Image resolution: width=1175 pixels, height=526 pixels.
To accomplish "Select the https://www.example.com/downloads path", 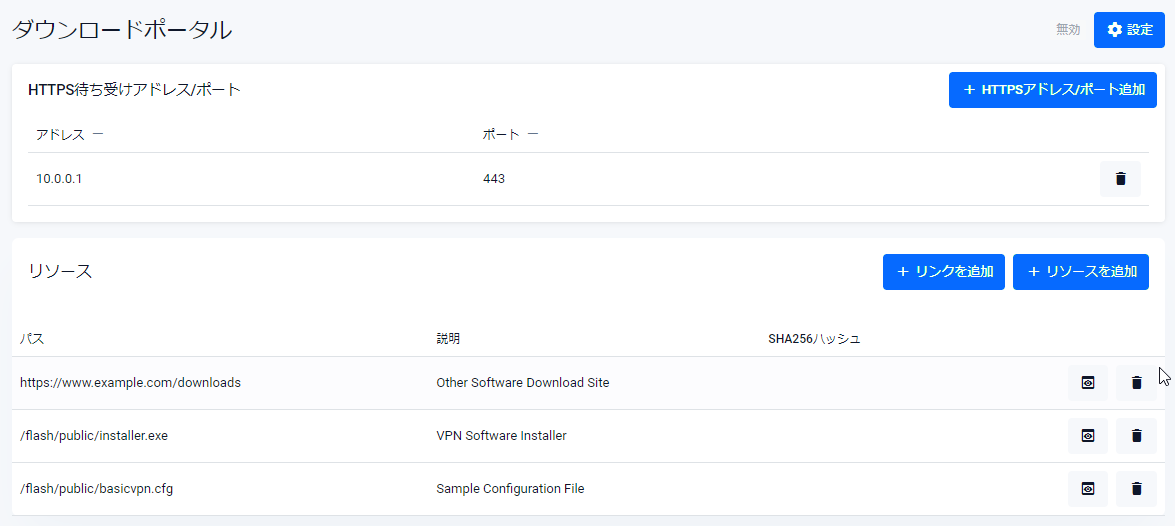I will point(130,383).
